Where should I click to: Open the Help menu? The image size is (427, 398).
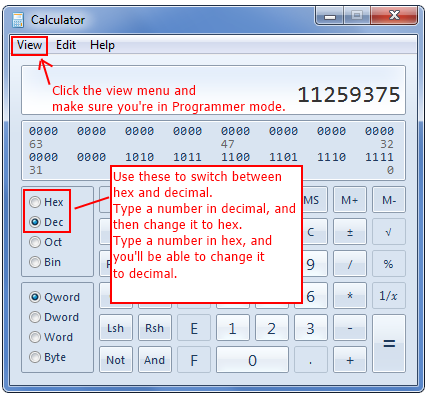102,45
